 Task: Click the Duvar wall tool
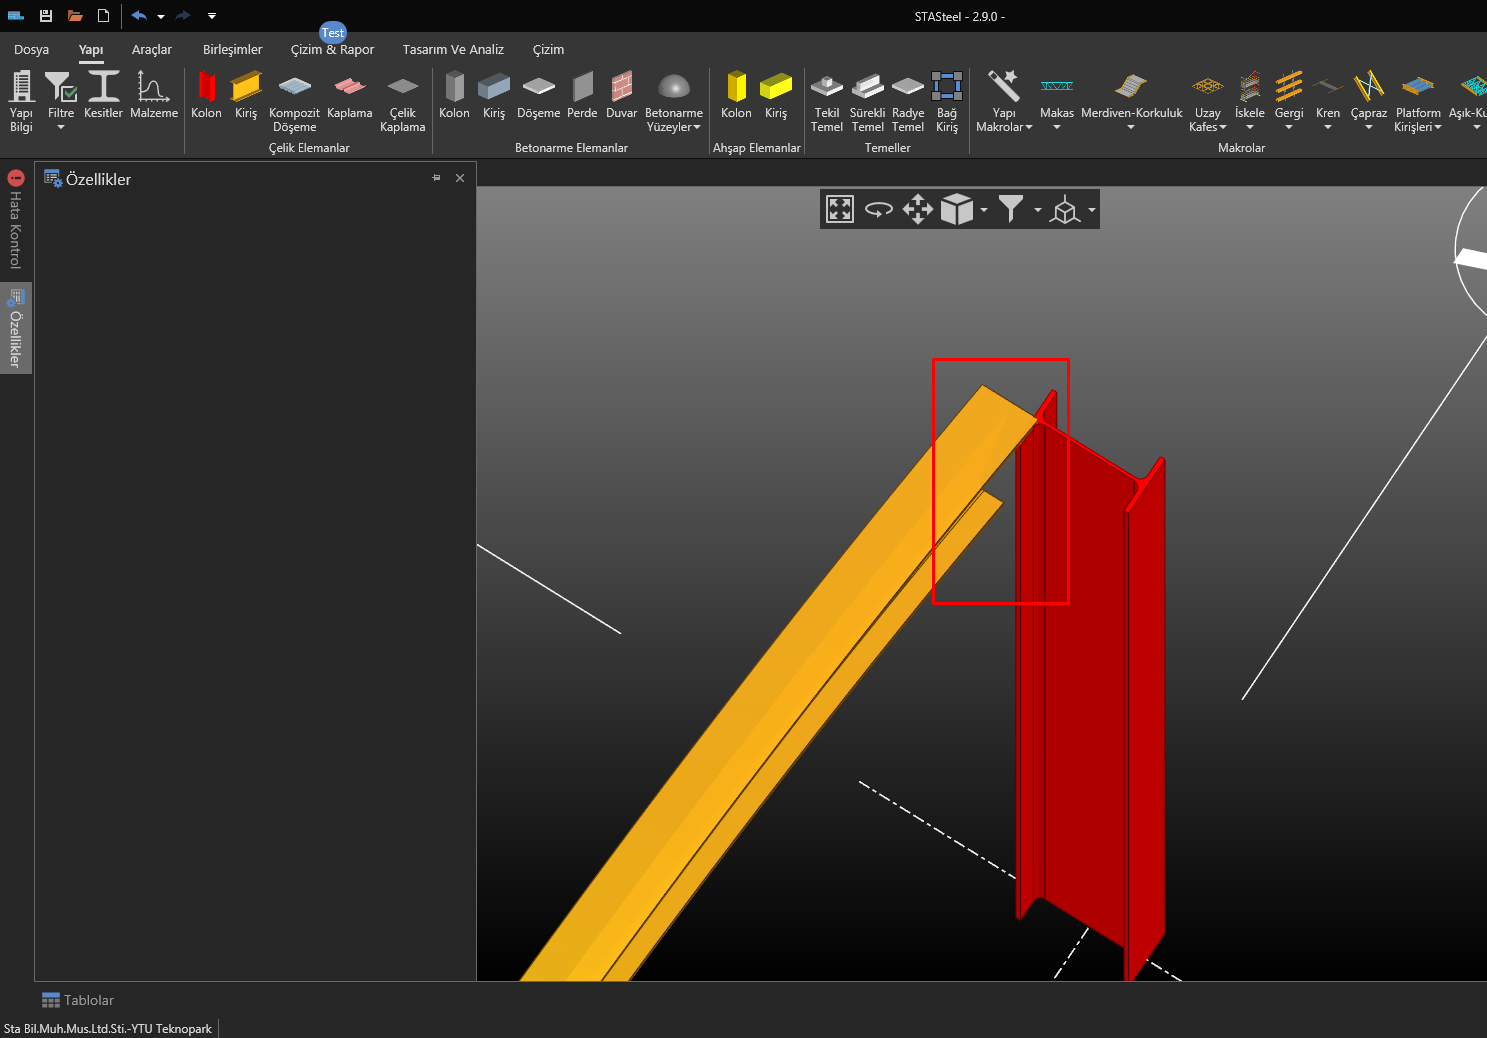[621, 96]
